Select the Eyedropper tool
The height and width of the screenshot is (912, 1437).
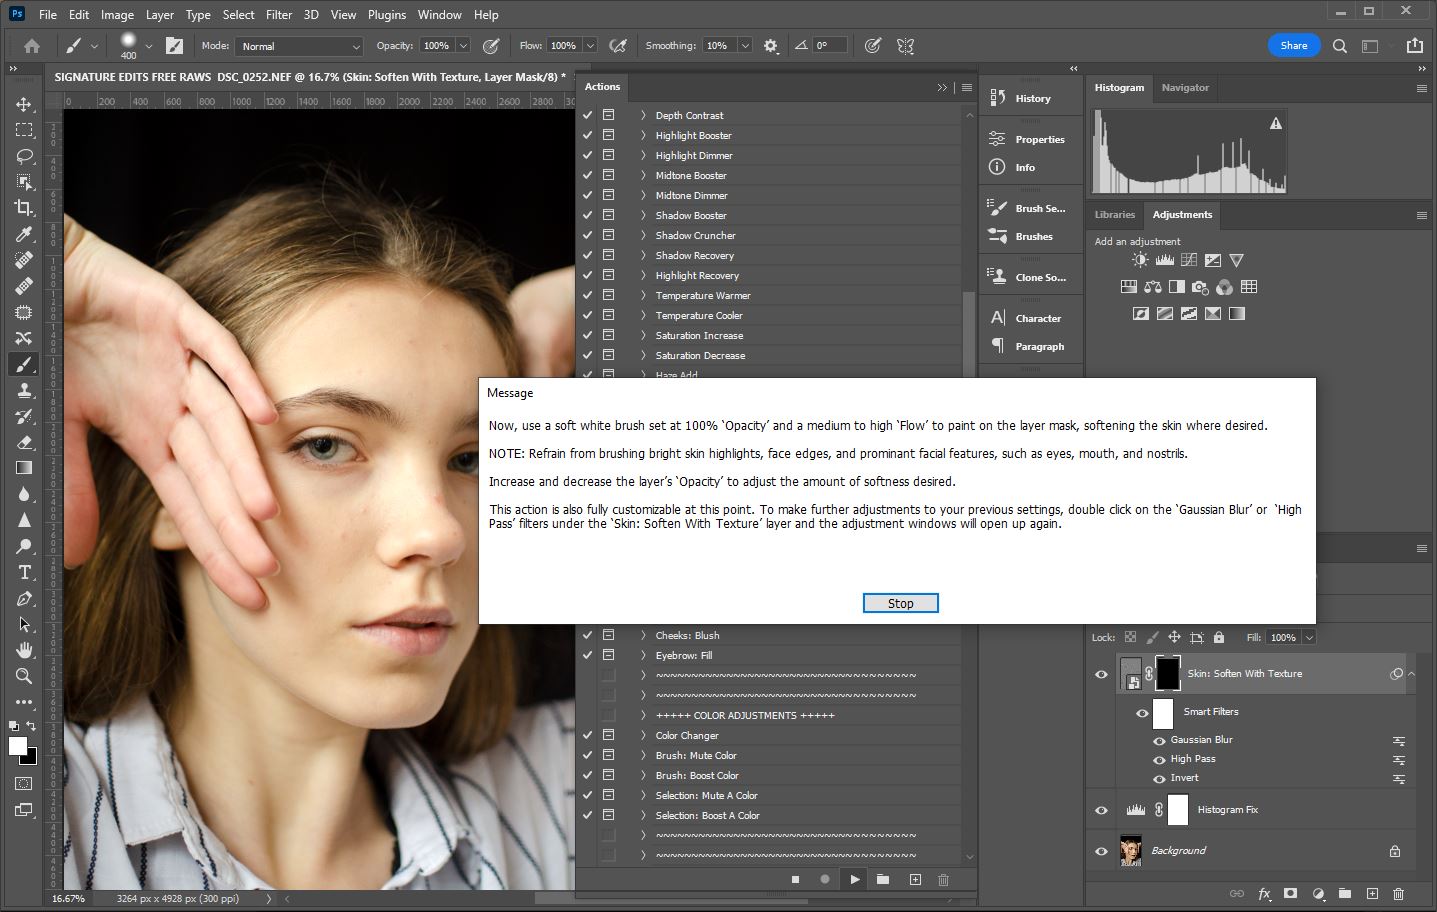pos(24,234)
